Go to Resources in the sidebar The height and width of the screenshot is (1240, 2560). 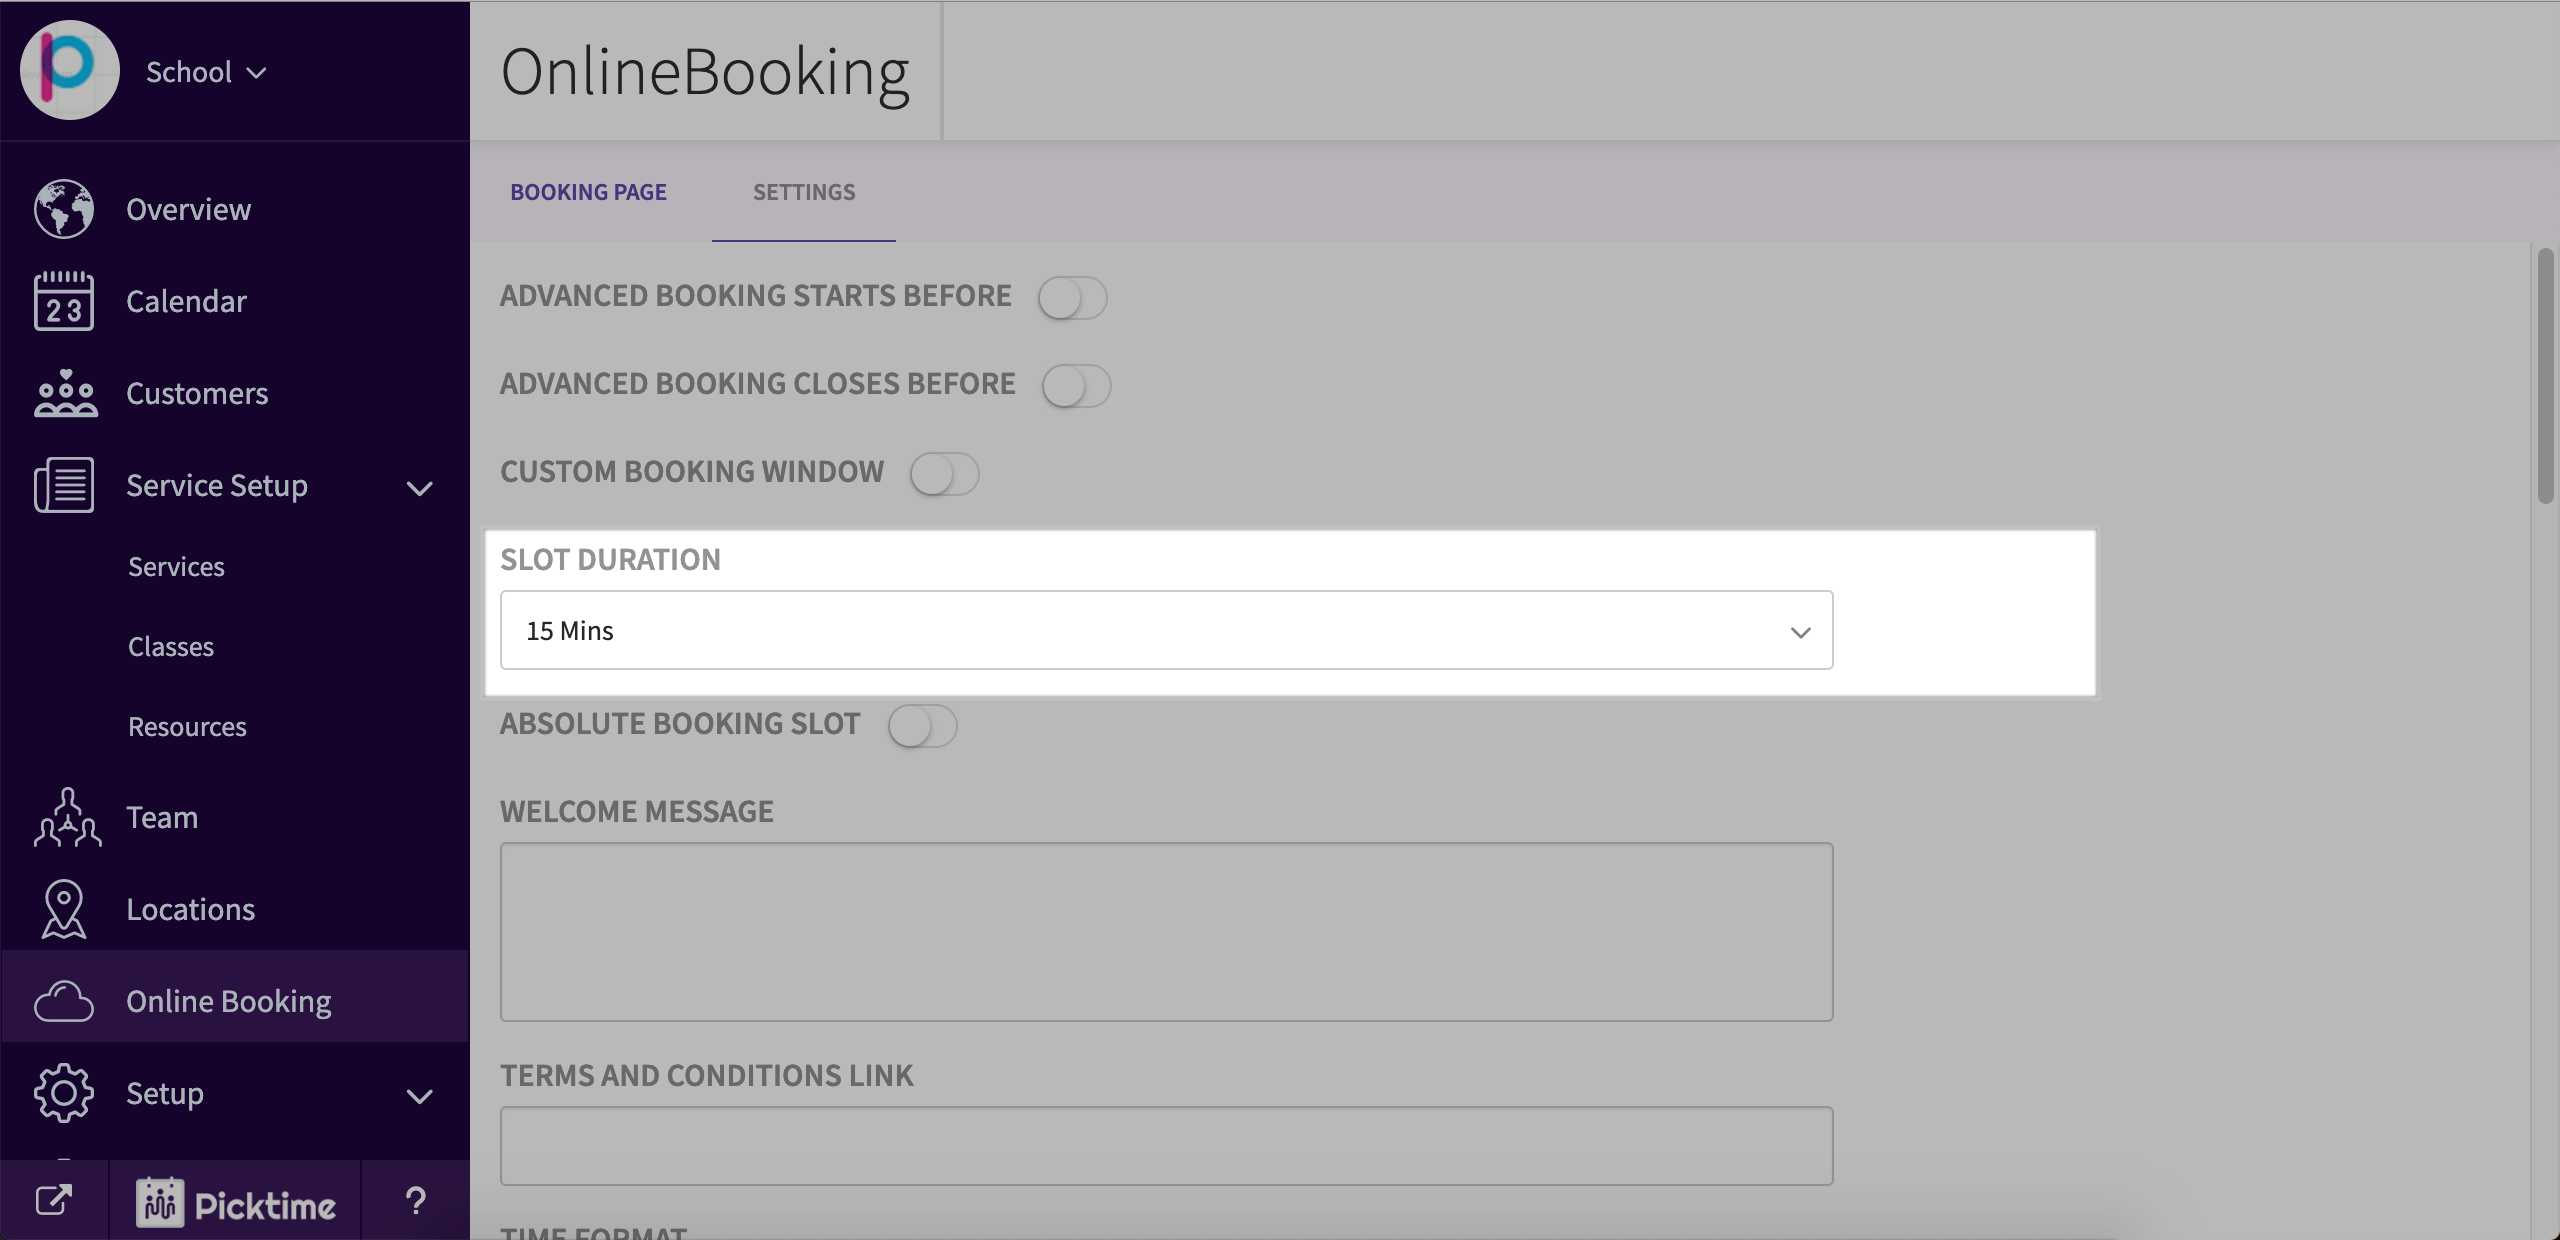click(187, 727)
